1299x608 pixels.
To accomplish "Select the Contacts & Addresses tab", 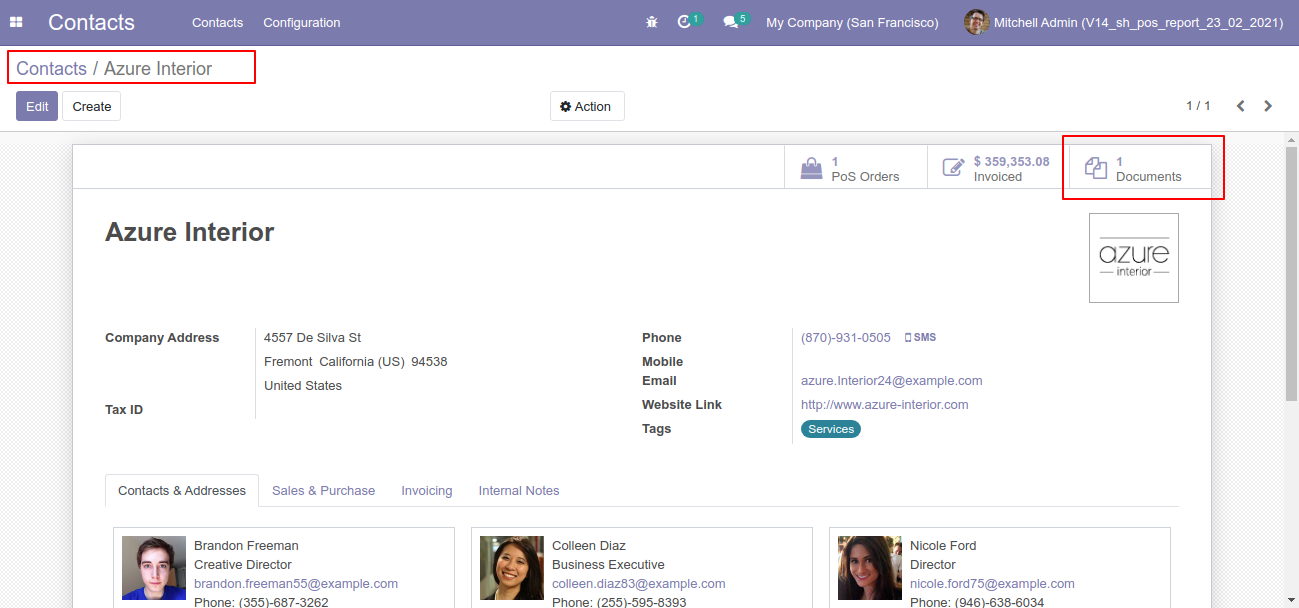I will coord(182,491).
